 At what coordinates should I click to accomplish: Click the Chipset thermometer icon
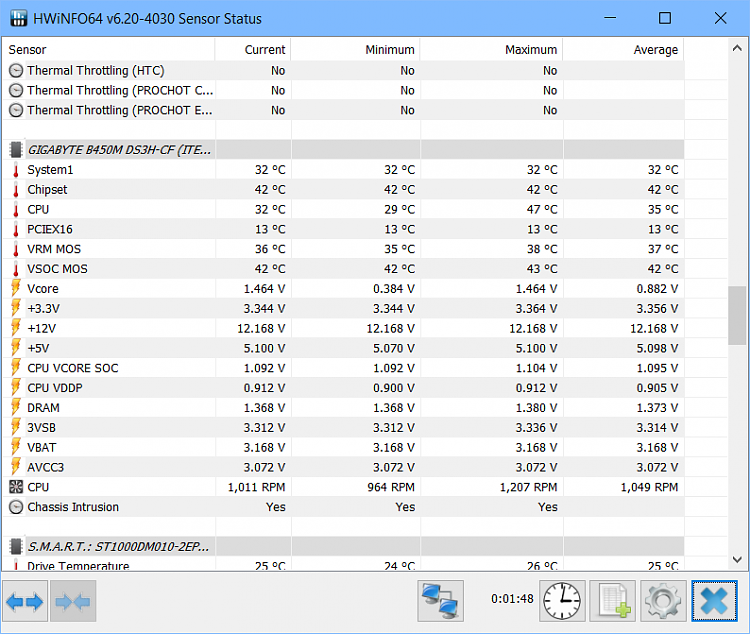click(16, 190)
